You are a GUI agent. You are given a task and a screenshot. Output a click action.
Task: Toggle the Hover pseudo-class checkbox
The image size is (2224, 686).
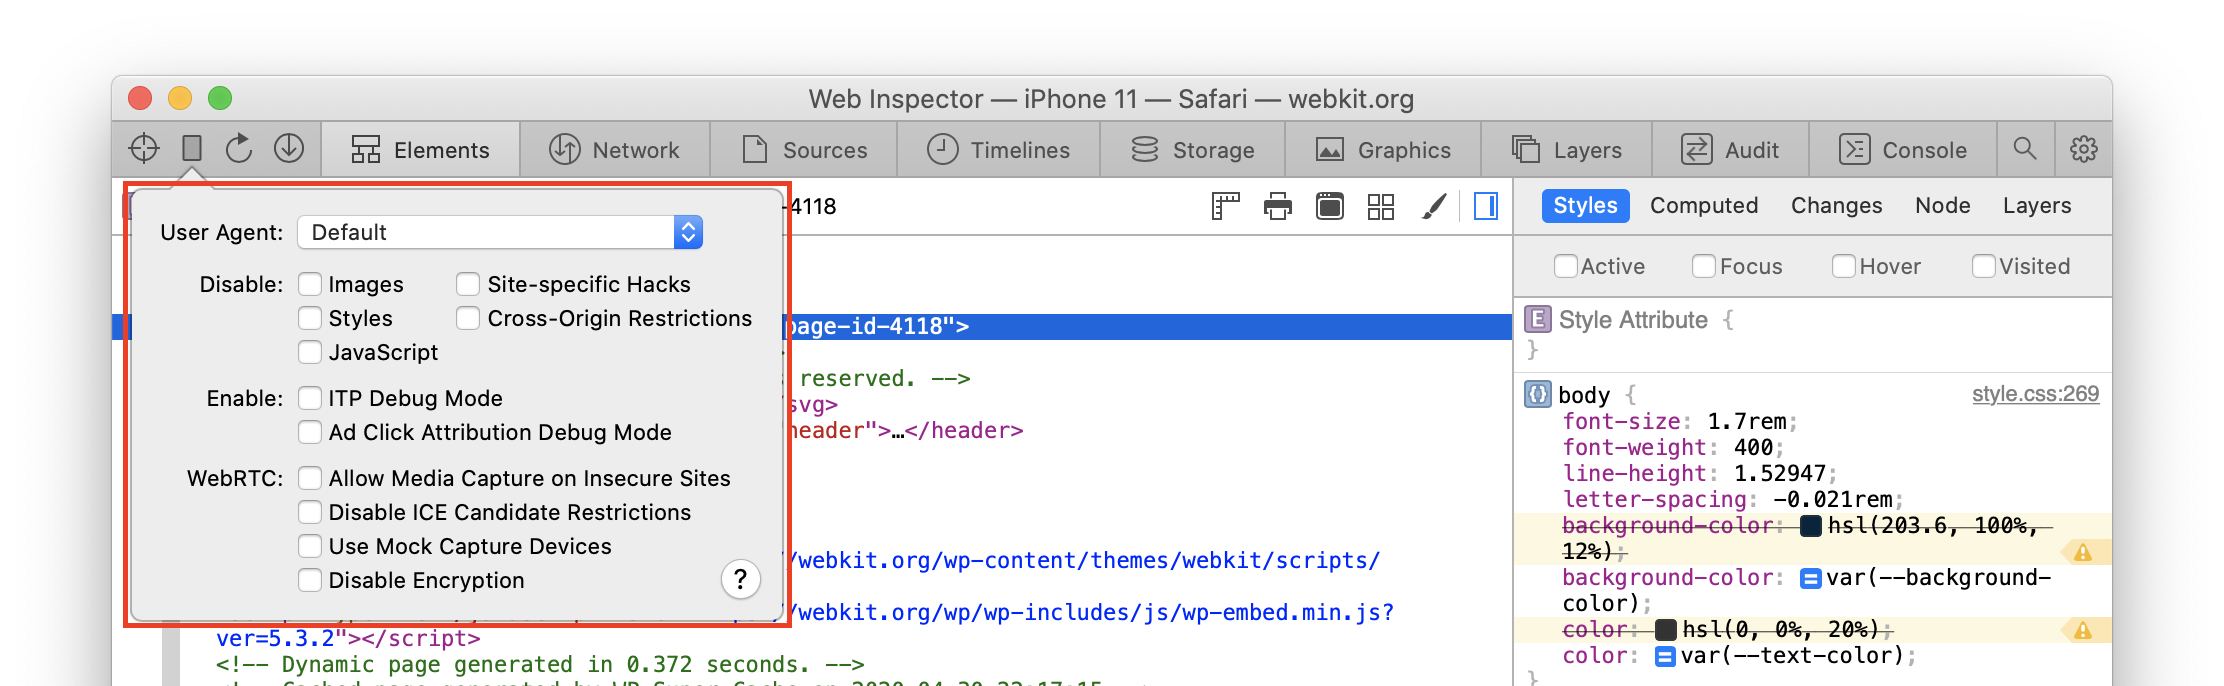[1843, 266]
